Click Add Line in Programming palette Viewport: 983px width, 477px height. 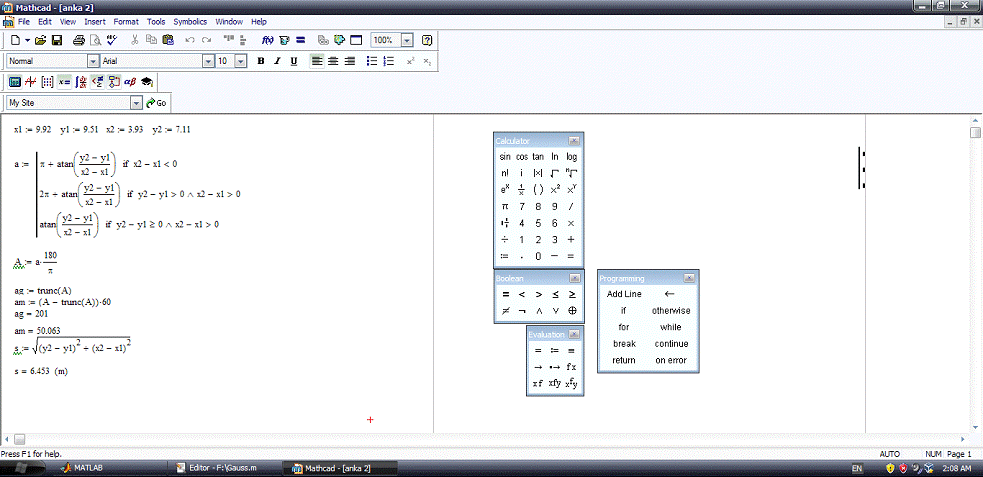tap(624, 294)
